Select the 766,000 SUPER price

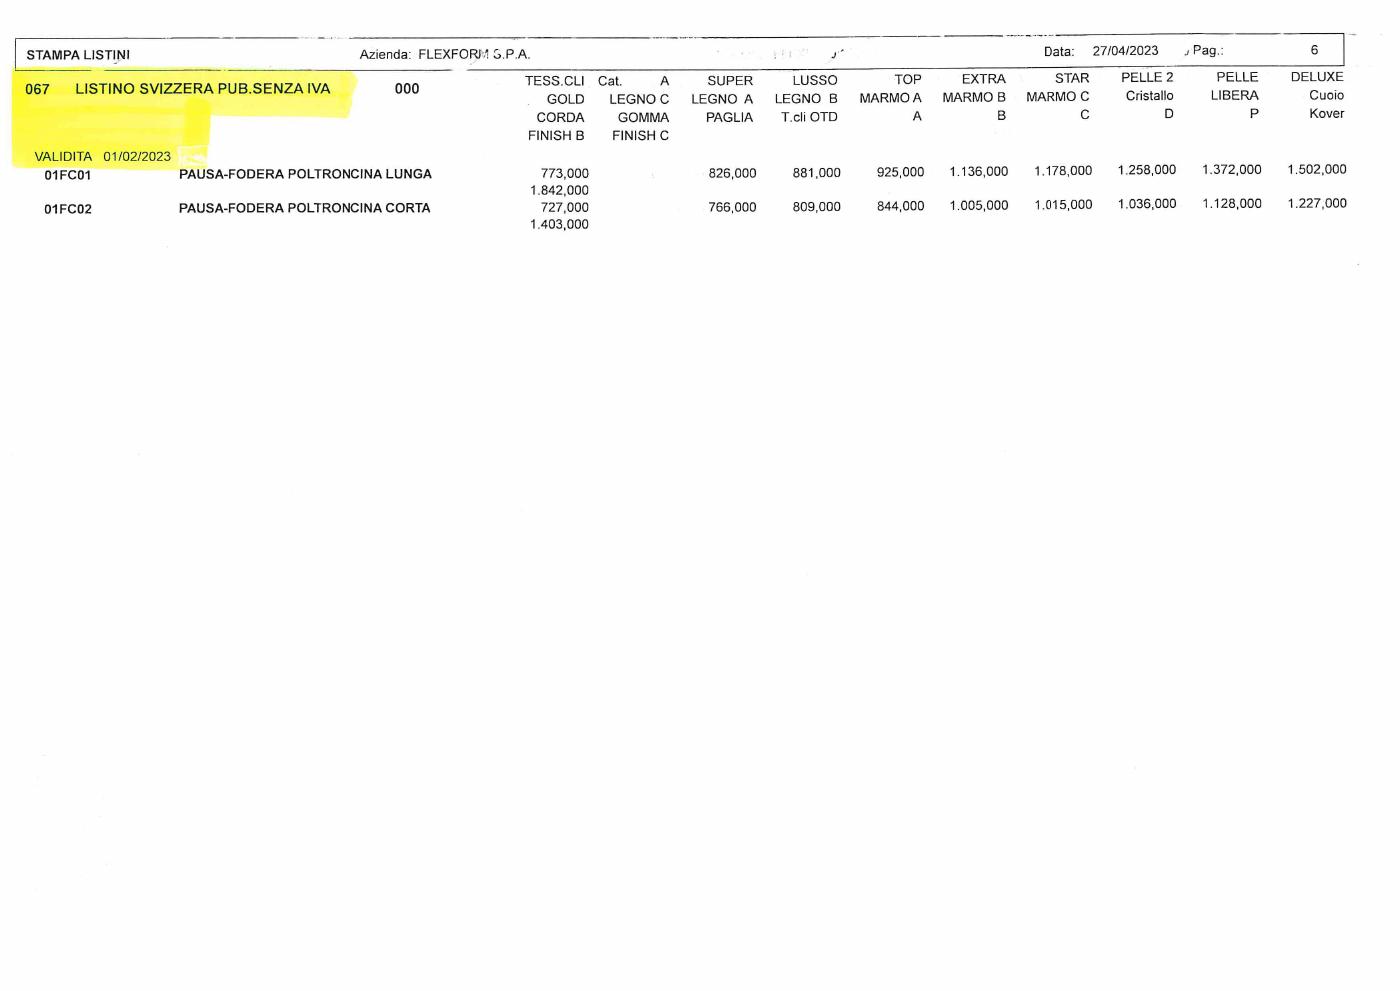pos(732,207)
